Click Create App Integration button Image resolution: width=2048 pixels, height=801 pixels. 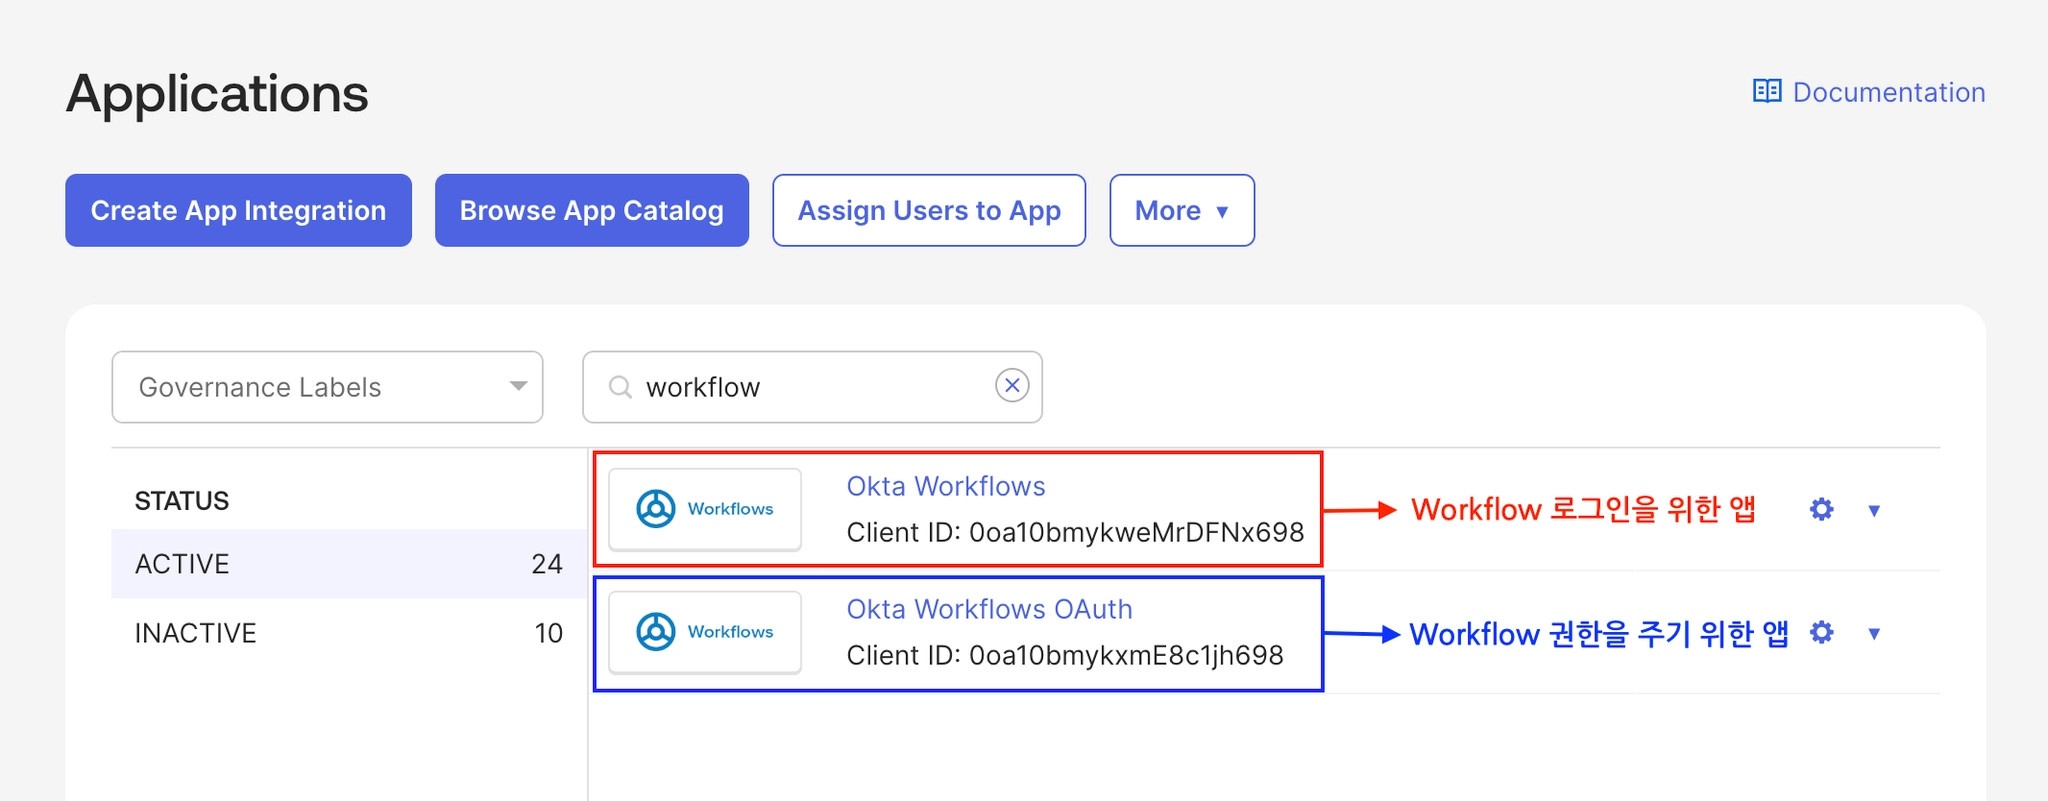coord(238,210)
